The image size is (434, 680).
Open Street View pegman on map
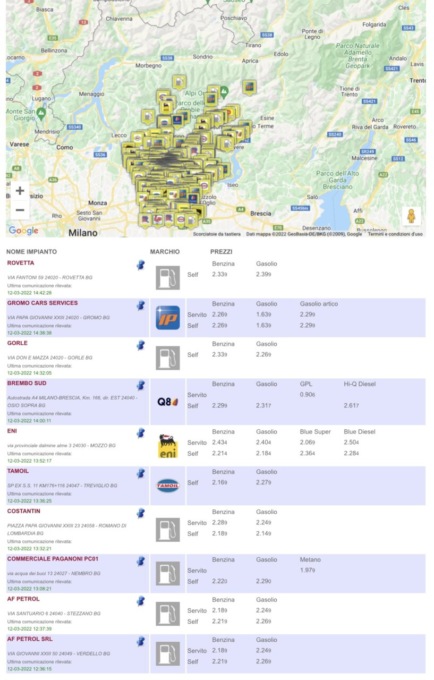[x=411, y=216]
